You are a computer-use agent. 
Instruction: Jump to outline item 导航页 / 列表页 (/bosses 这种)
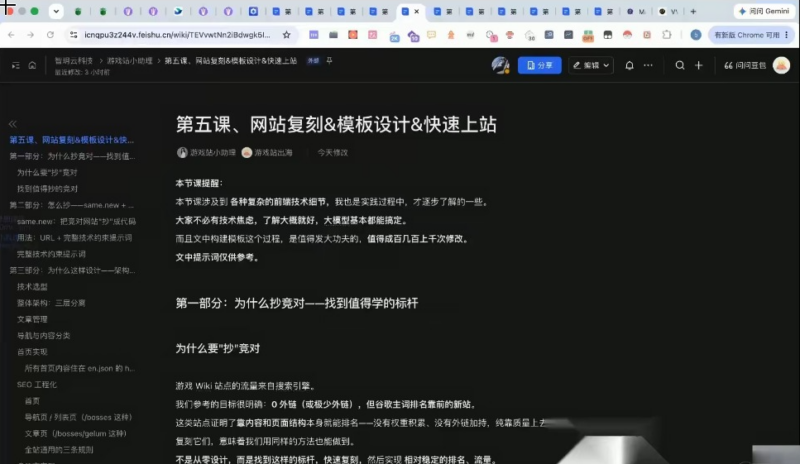click(x=79, y=418)
